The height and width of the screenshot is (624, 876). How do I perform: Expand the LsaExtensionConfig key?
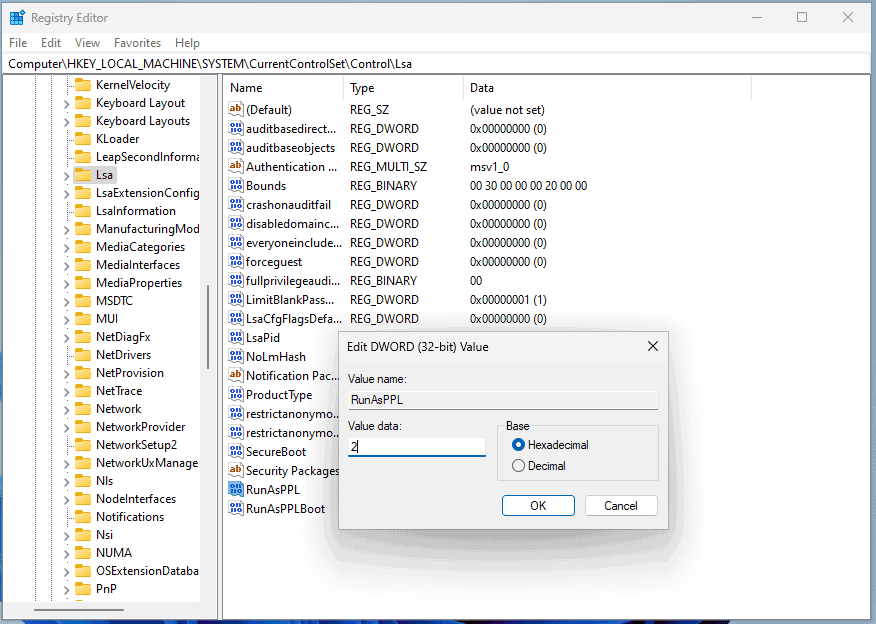[x=66, y=194]
